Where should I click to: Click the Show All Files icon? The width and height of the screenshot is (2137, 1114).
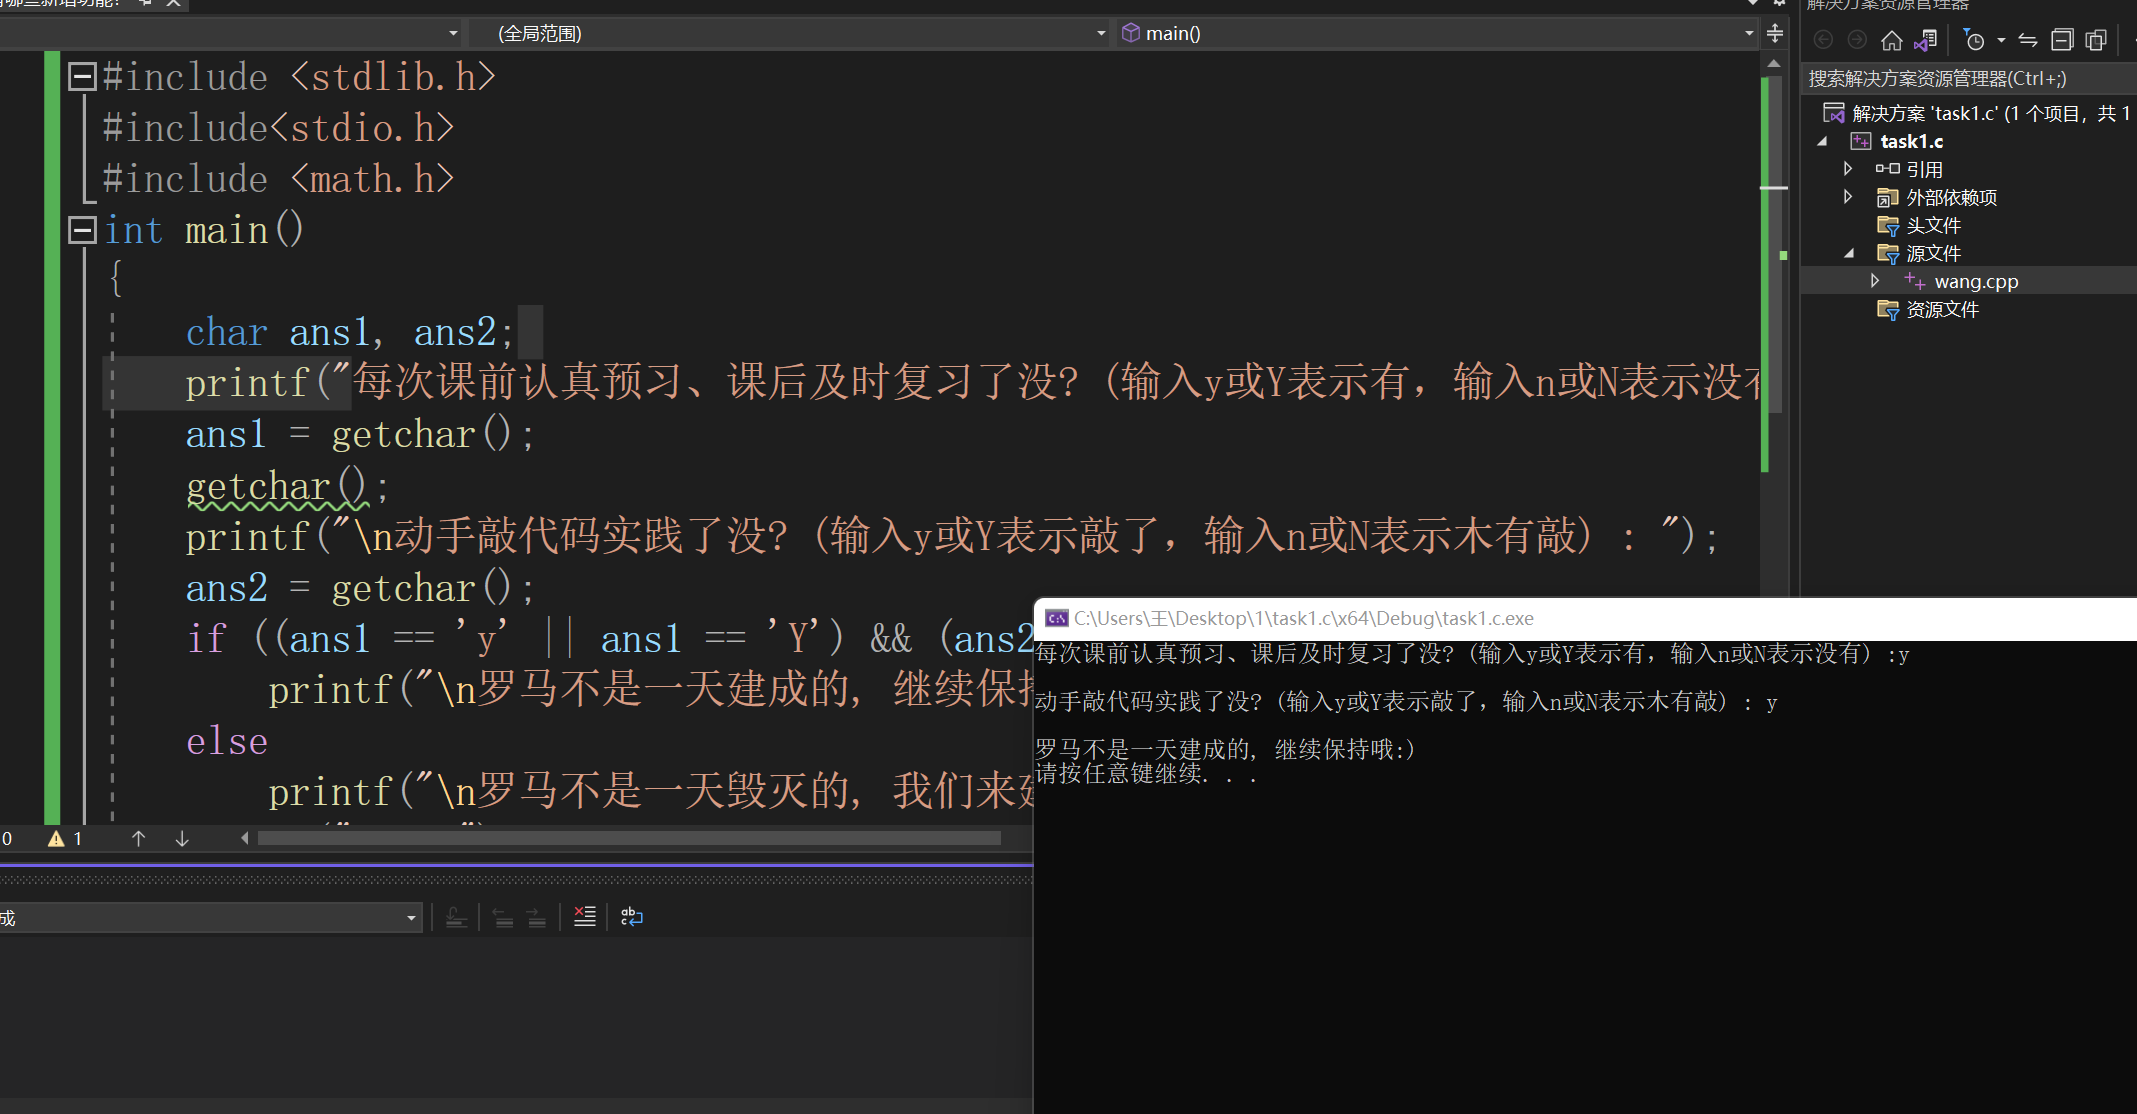tap(2096, 40)
